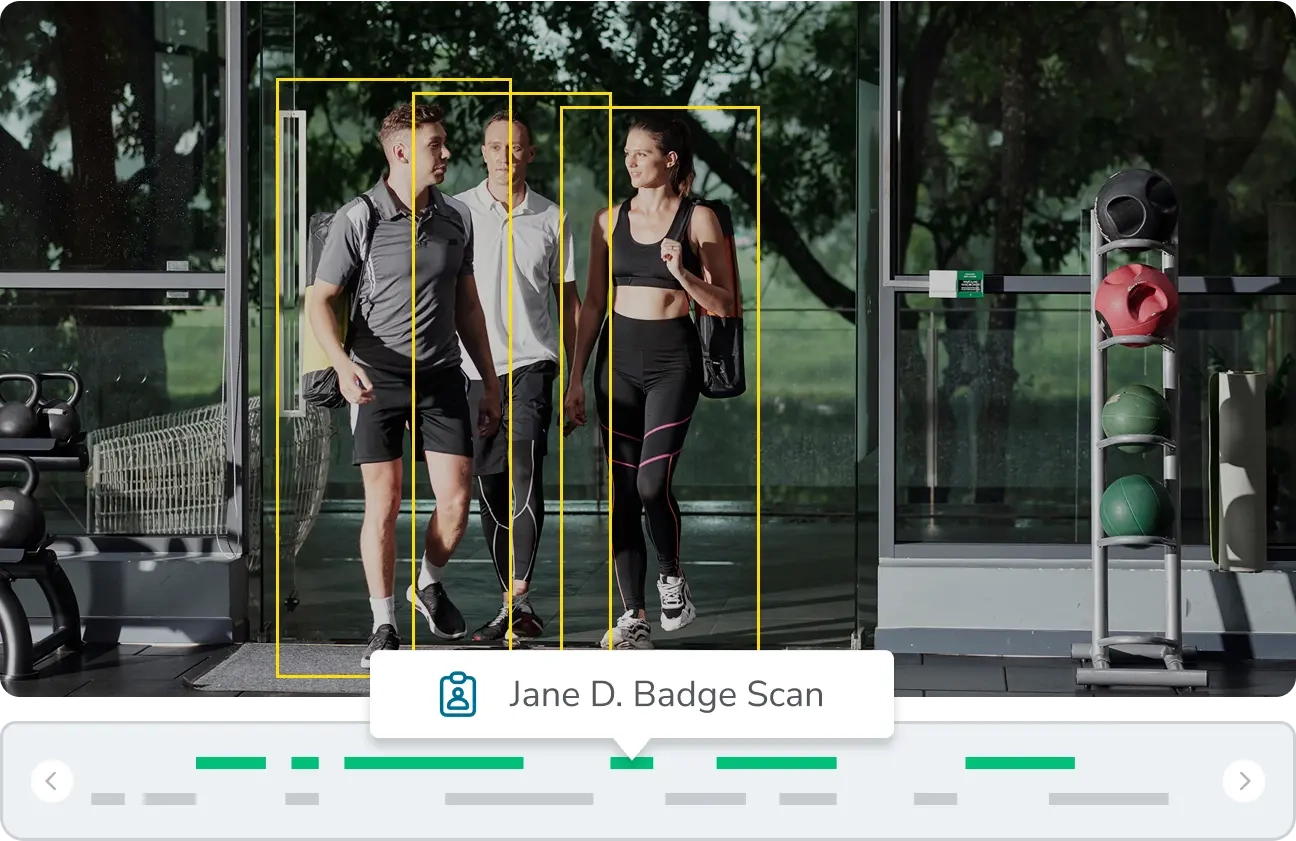
Task: Navigate backward with the left chevron arrow
Action: pyautogui.click(x=52, y=781)
